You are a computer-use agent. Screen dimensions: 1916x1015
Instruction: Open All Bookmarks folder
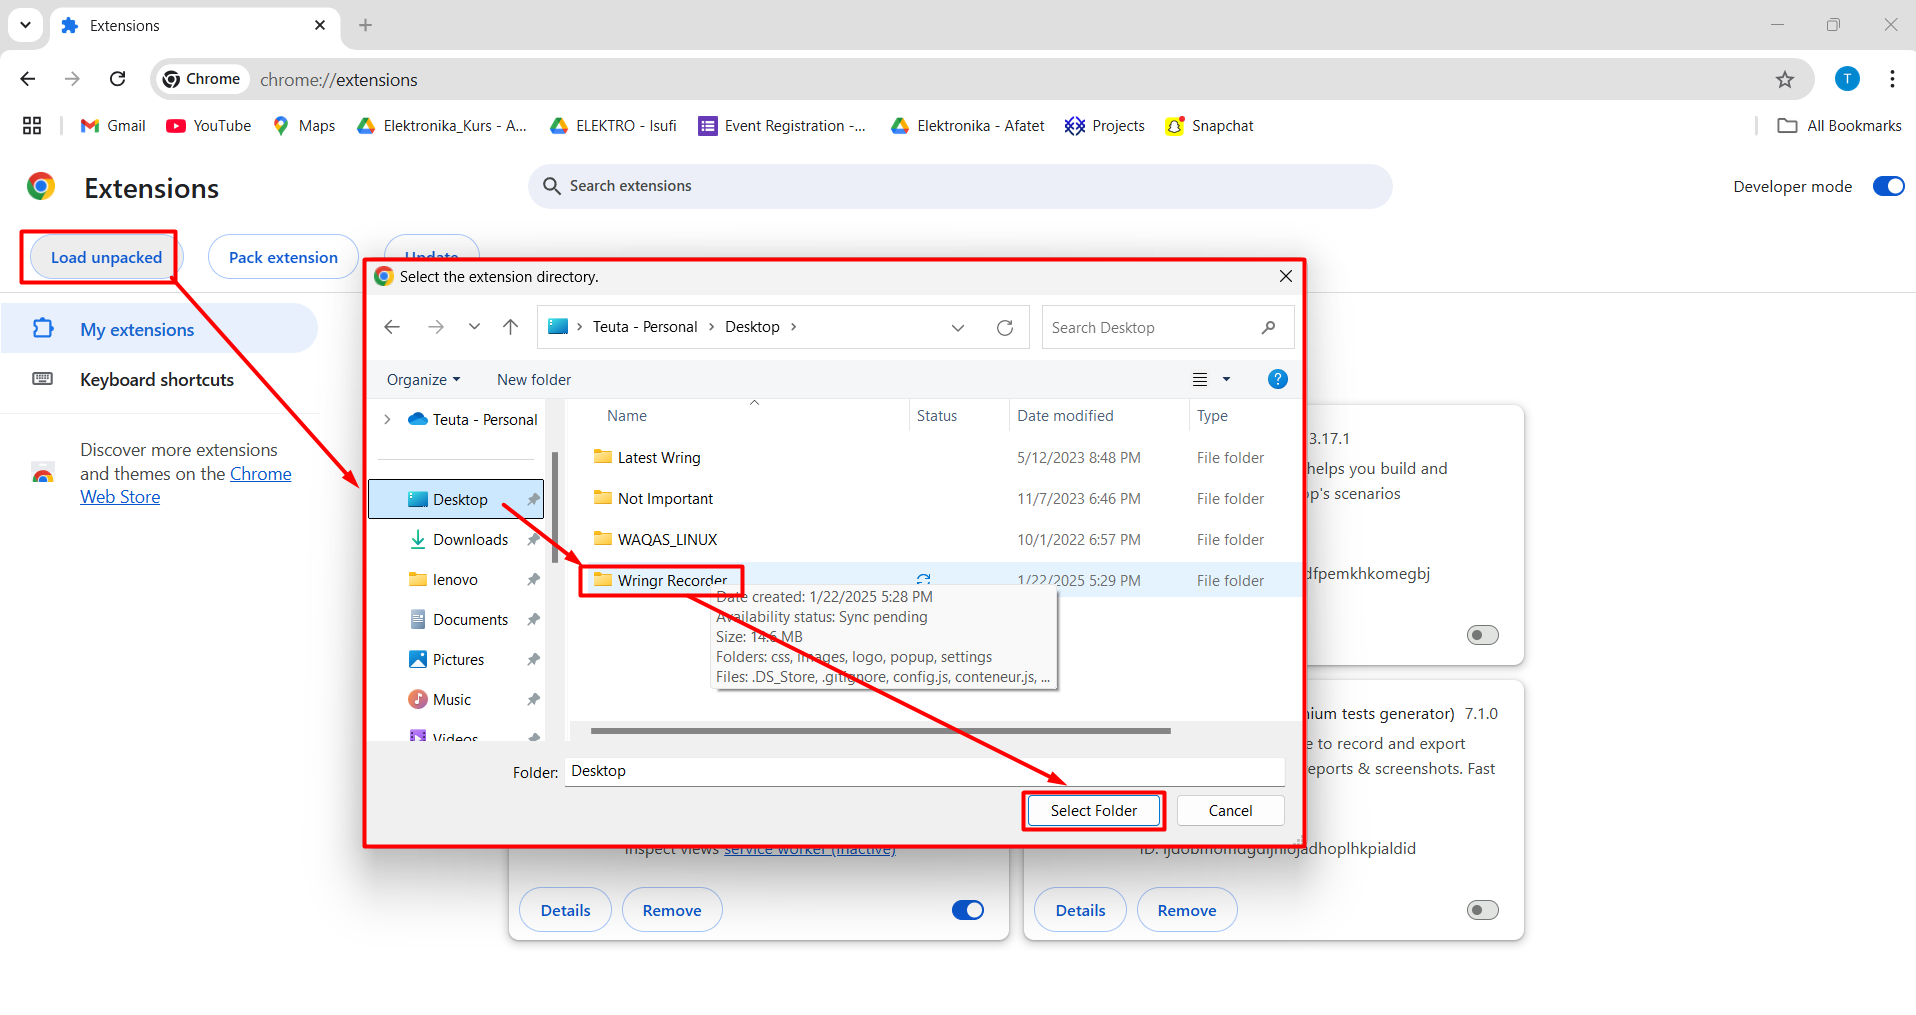click(x=1839, y=126)
